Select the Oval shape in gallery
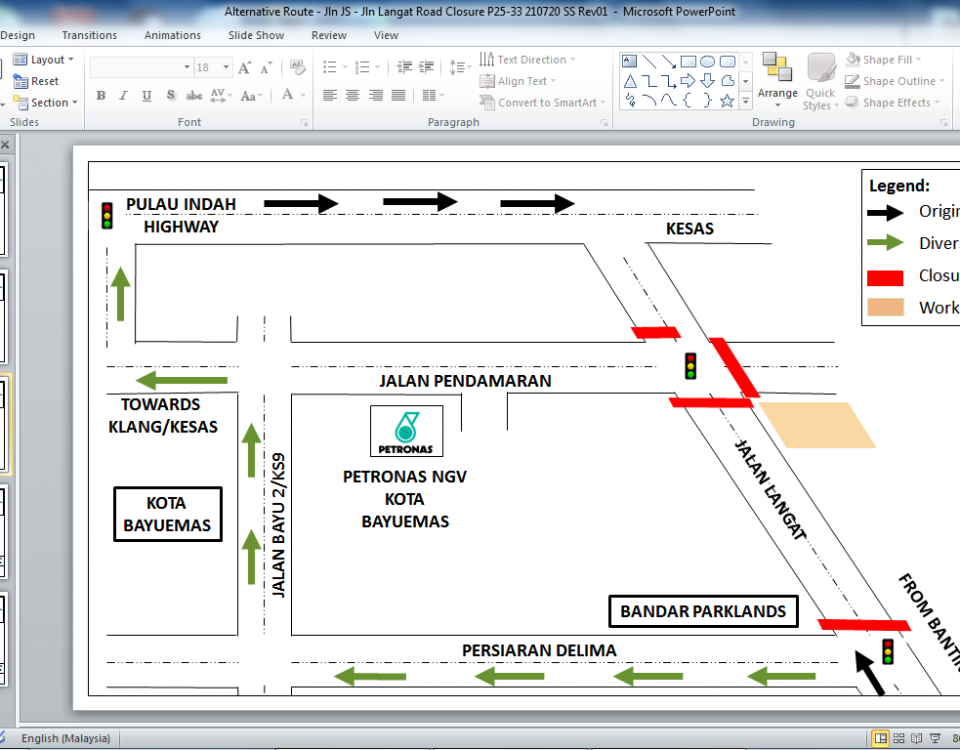 coord(708,62)
